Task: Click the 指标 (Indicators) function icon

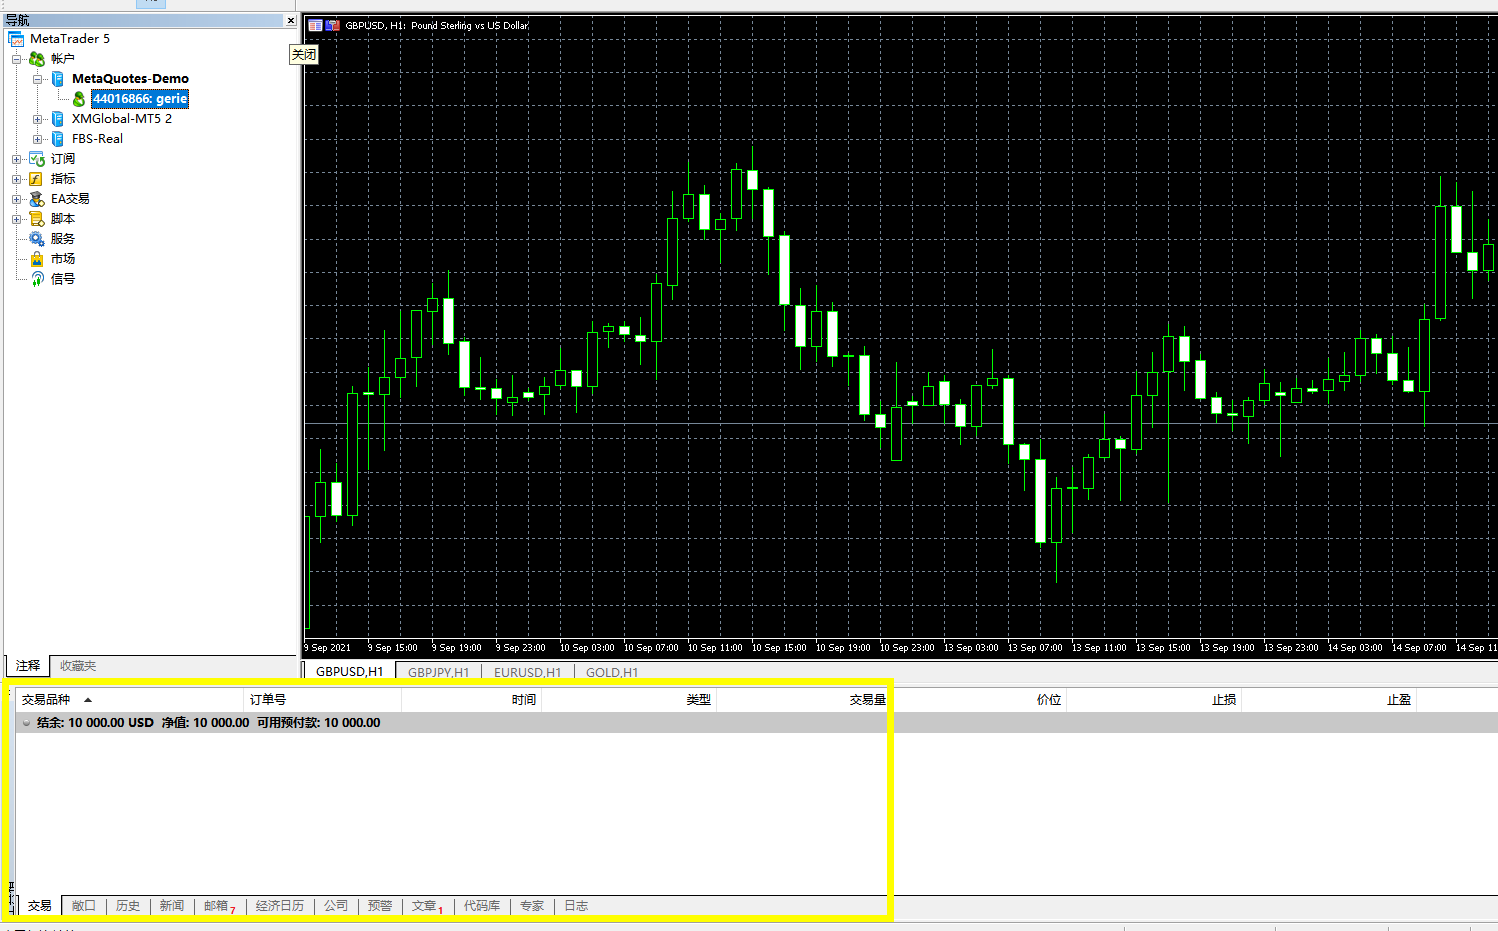Action: 36,179
